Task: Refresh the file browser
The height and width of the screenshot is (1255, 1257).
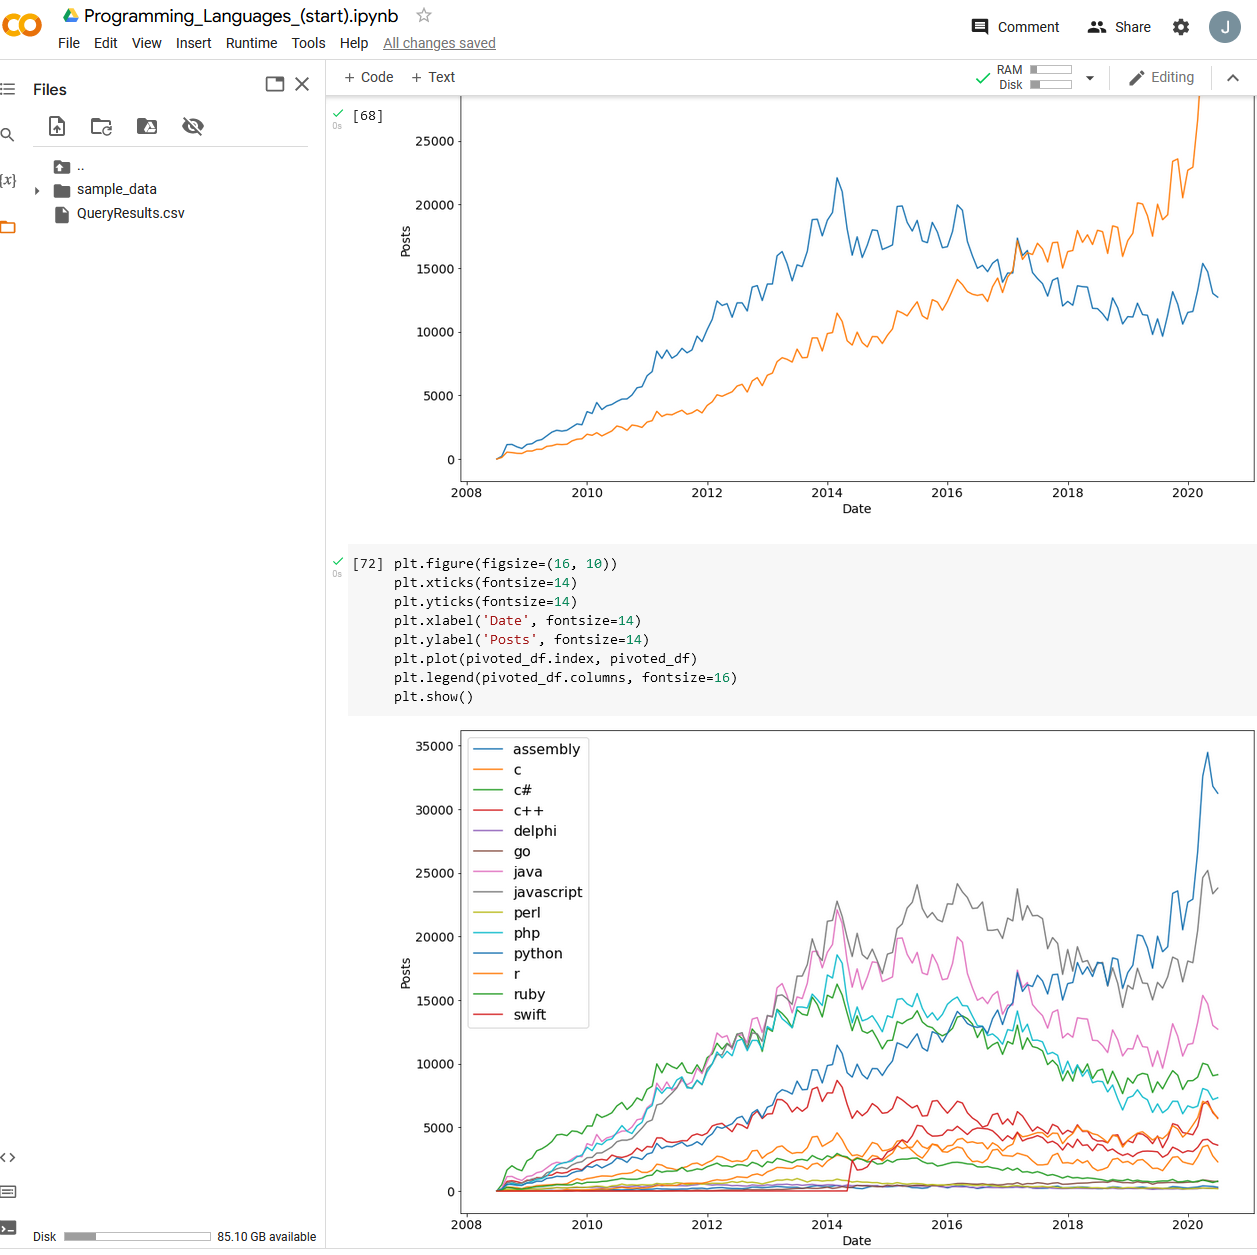Action: [100, 126]
